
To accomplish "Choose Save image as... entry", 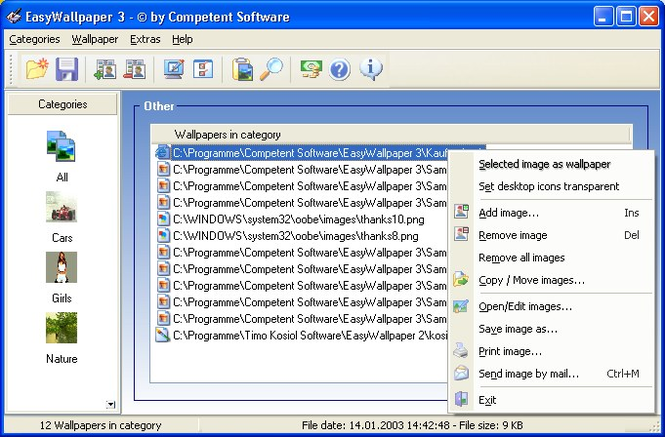I will (x=551, y=329).
